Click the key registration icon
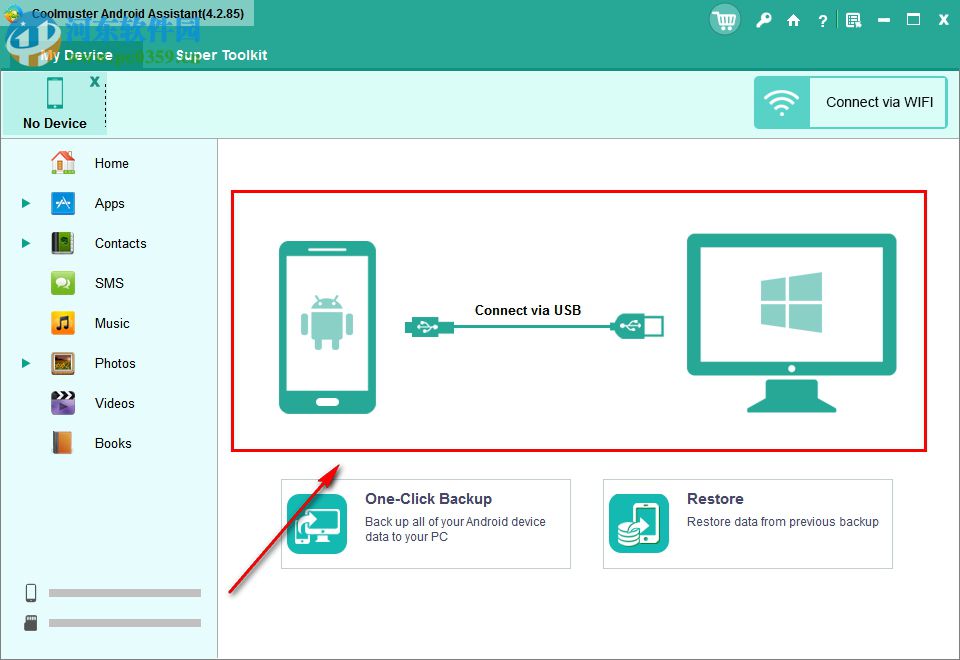Image resolution: width=960 pixels, height=660 pixels. click(x=763, y=19)
